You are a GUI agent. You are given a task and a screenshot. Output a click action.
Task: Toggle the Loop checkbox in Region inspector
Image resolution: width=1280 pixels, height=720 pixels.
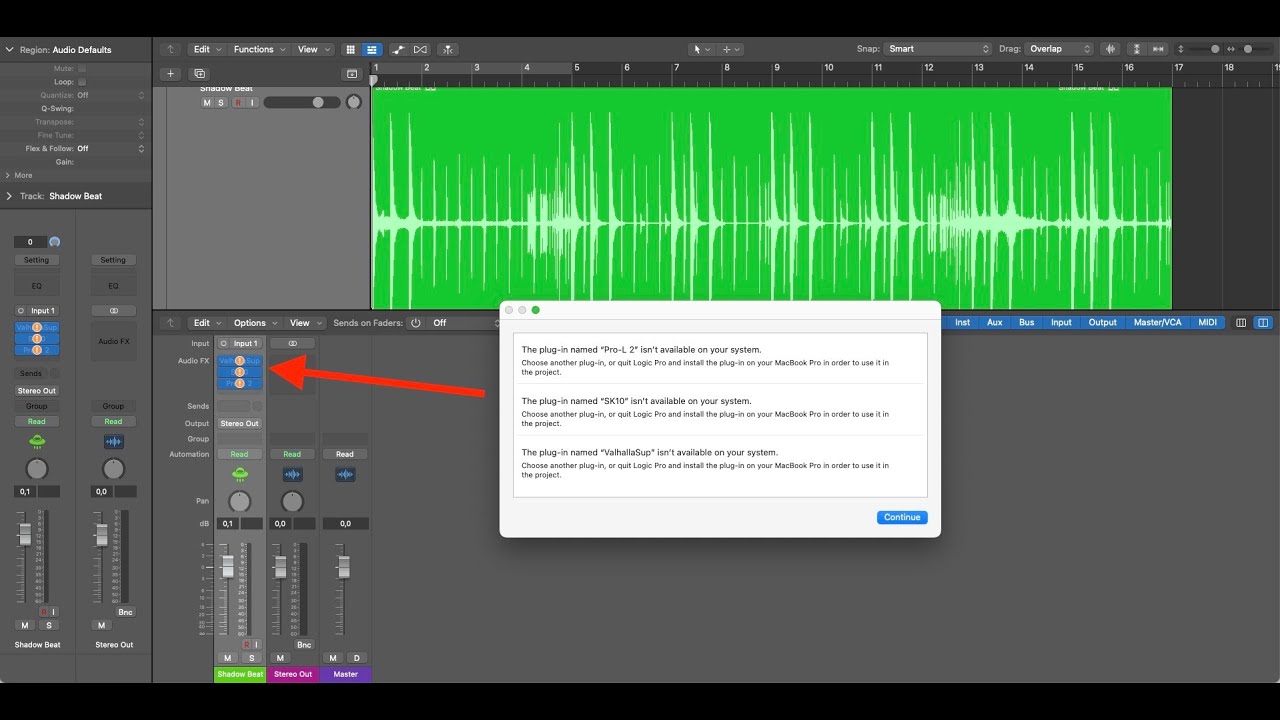[82, 82]
